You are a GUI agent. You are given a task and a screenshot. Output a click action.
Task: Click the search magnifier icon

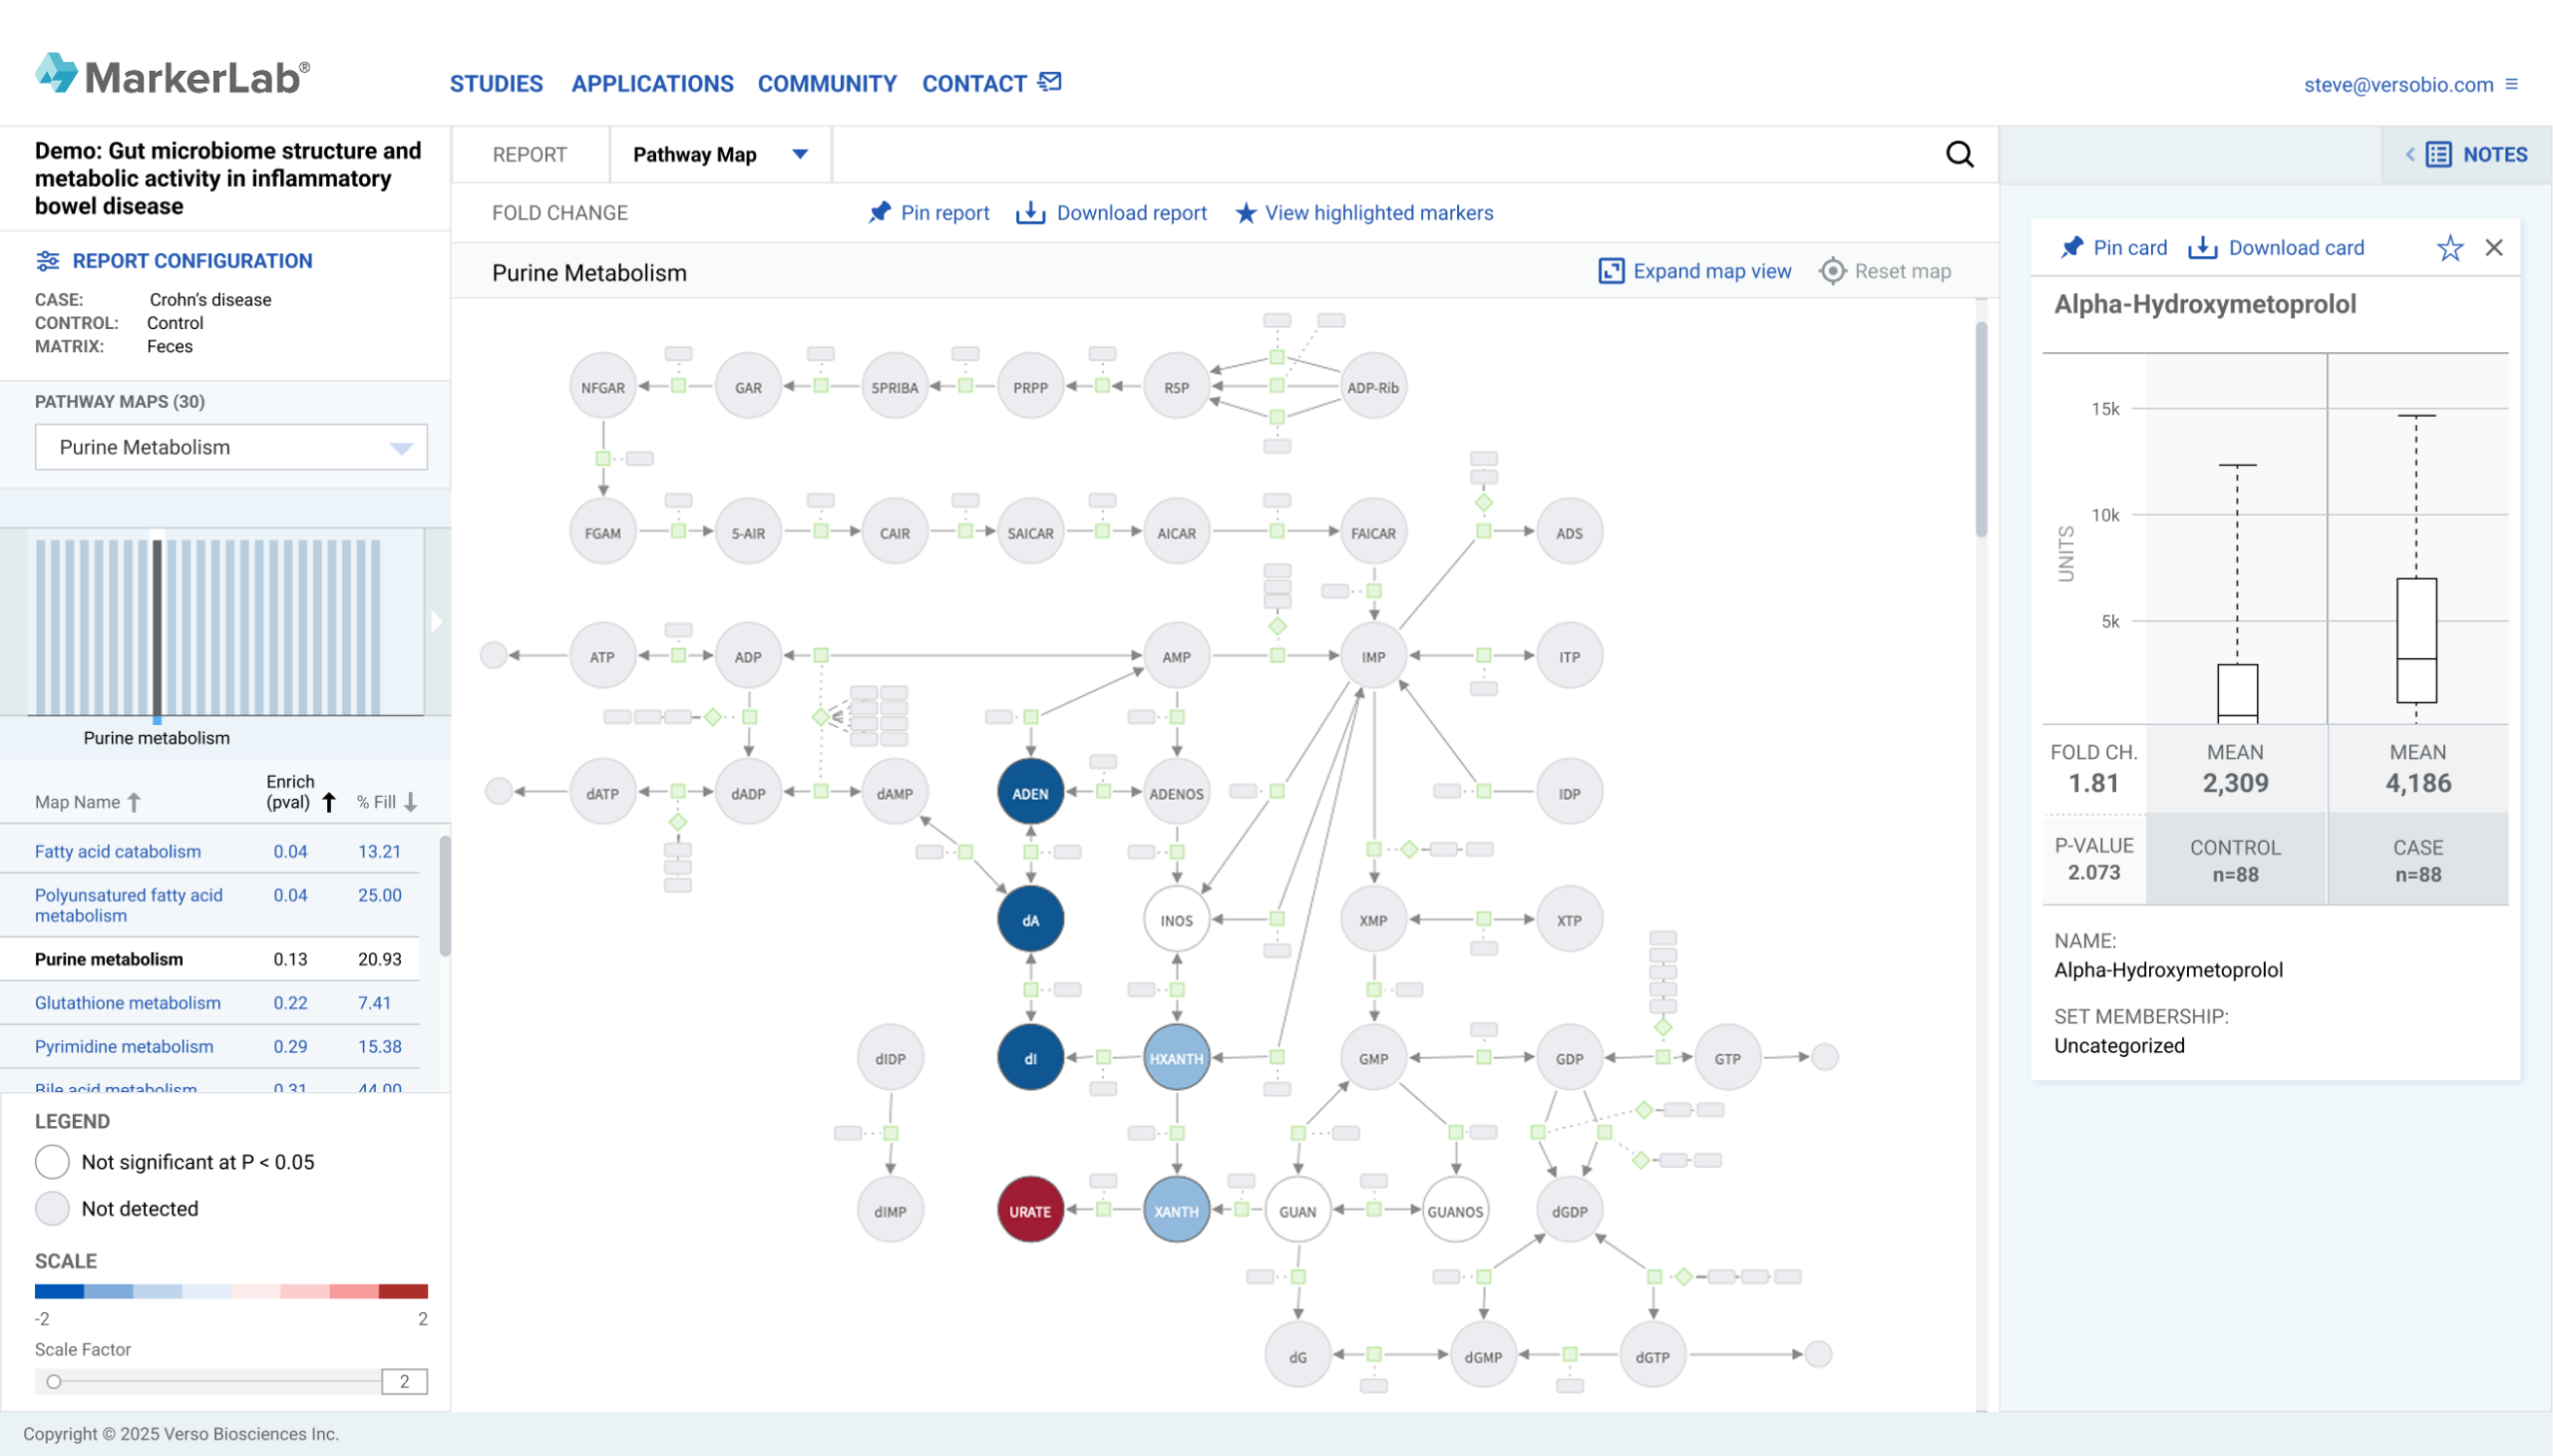(x=1959, y=154)
